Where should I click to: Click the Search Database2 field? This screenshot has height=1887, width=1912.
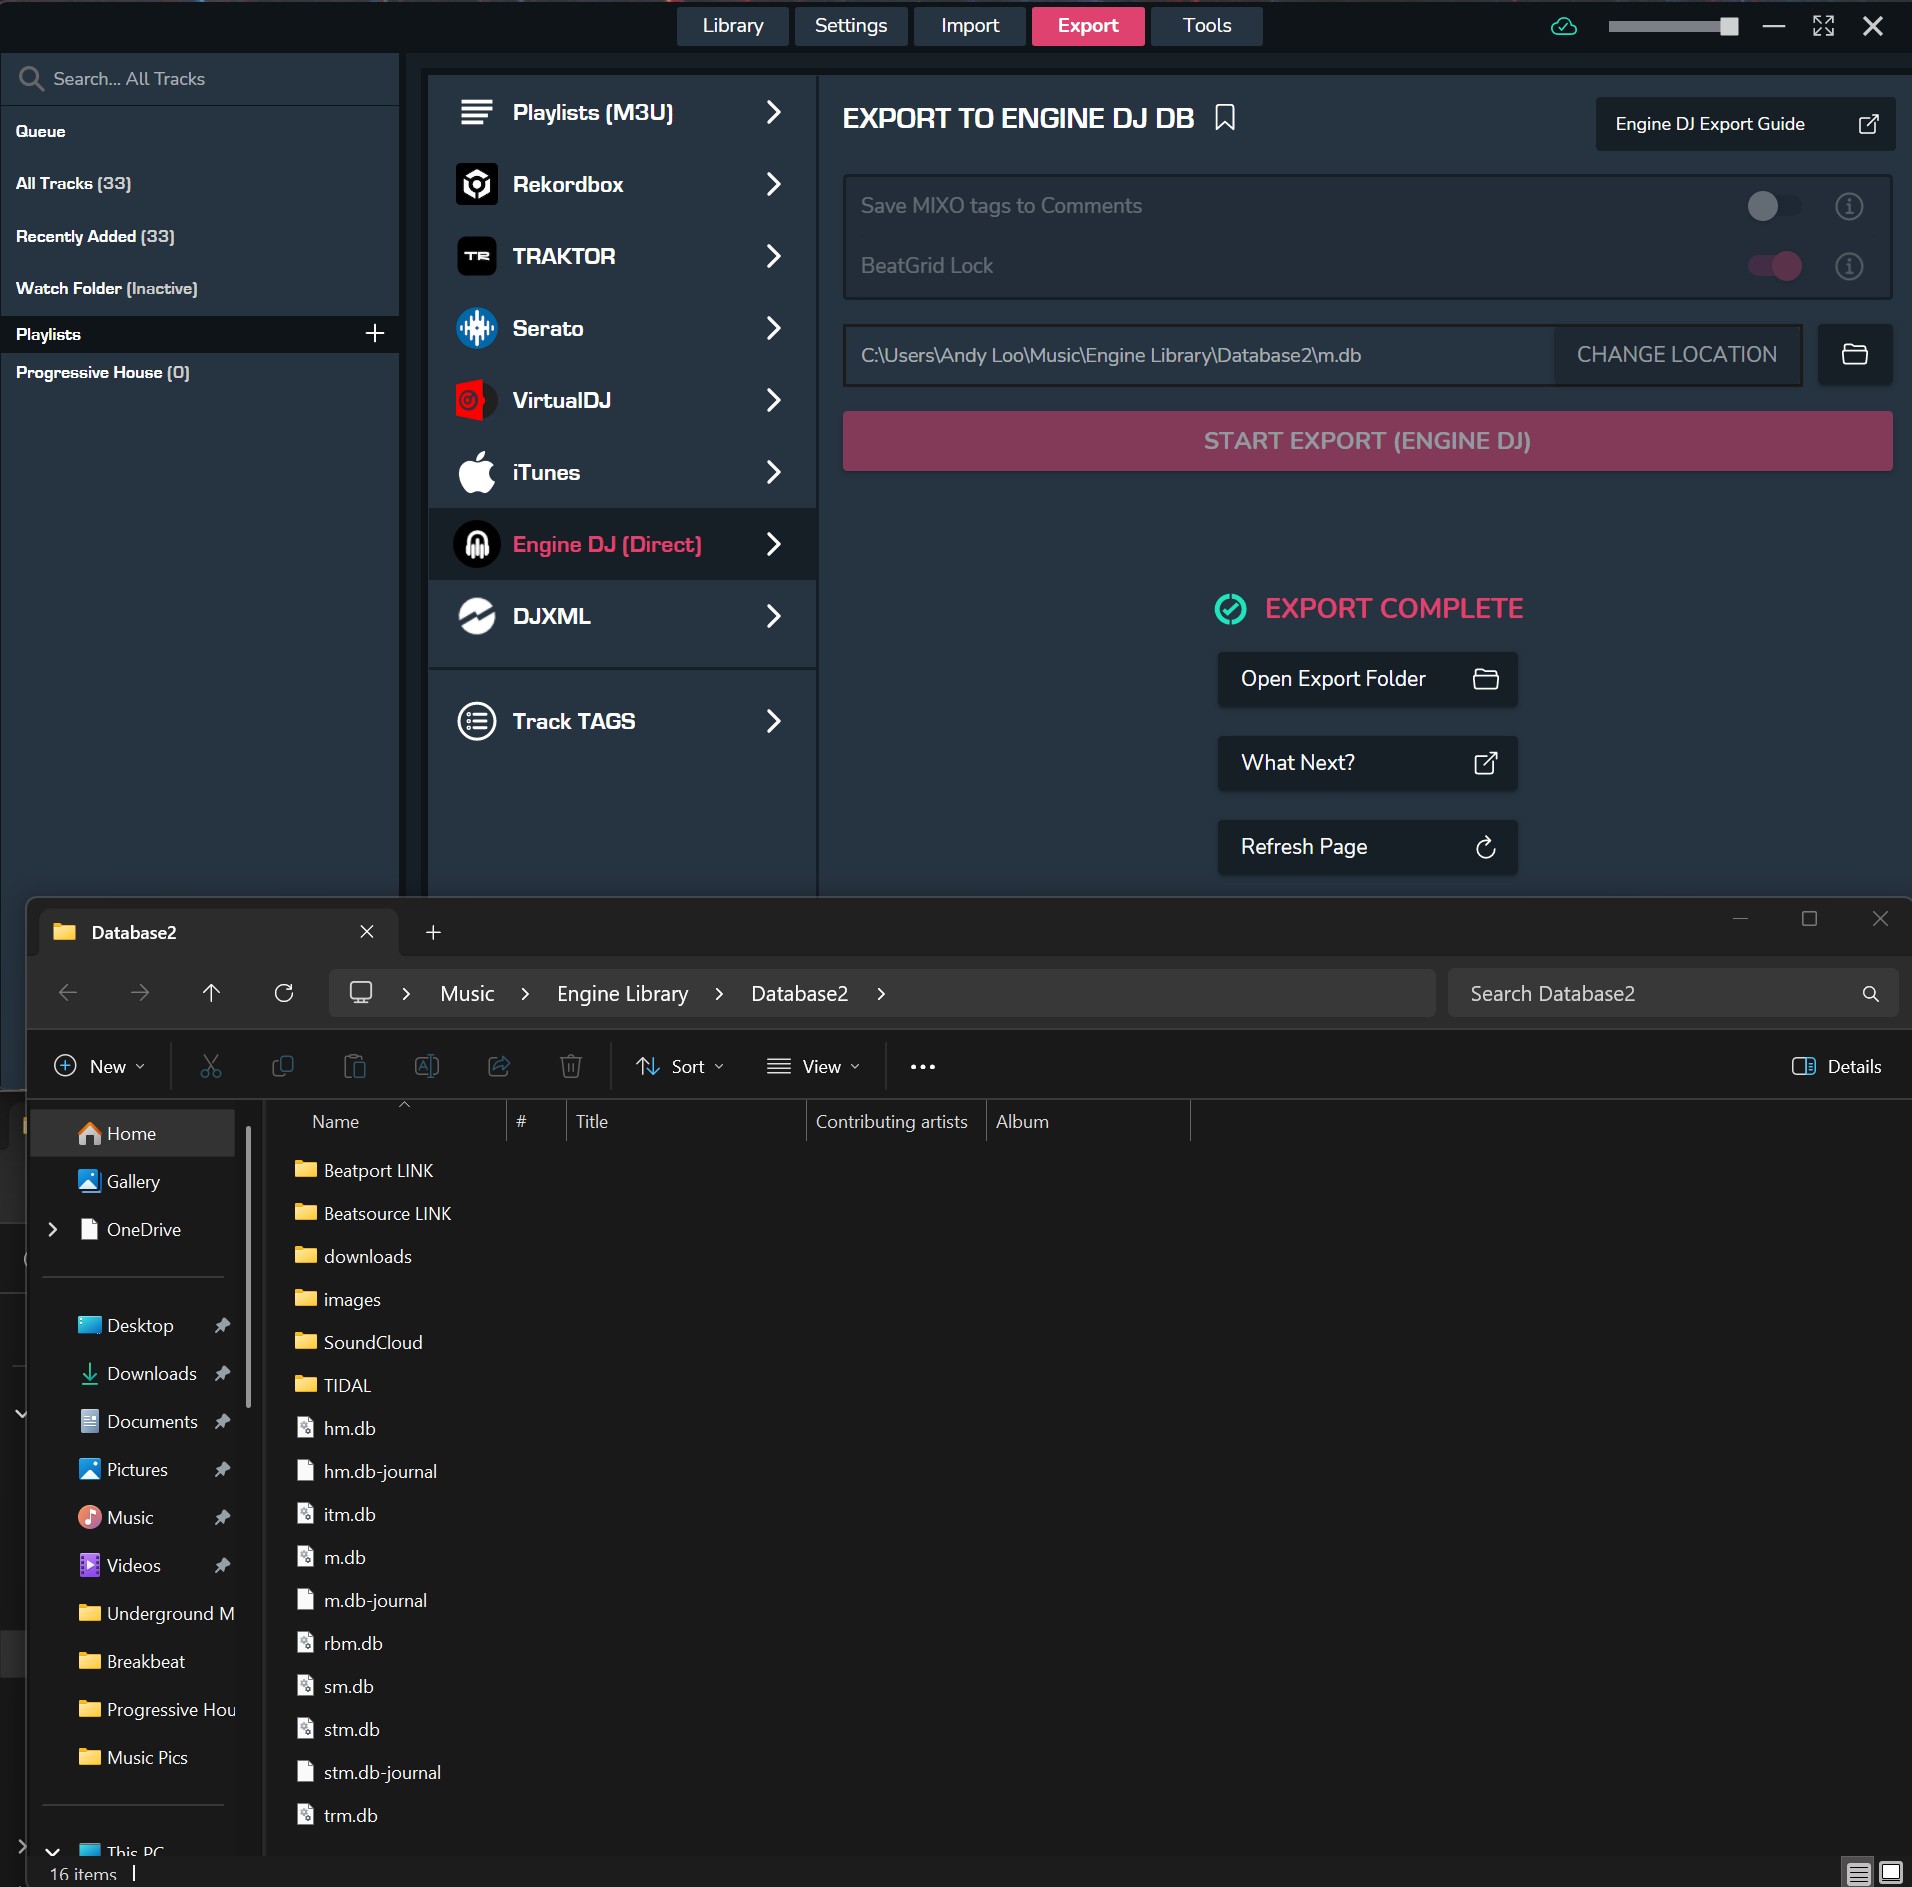click(x=1672, y=993)
